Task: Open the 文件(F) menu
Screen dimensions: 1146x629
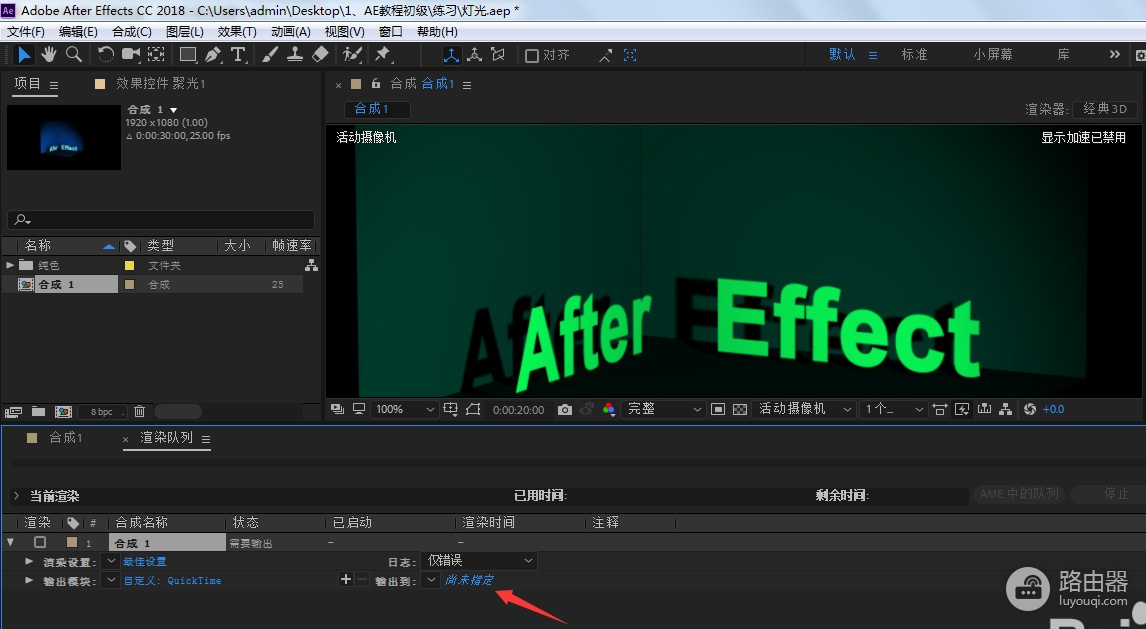Action: click(26, 31)
